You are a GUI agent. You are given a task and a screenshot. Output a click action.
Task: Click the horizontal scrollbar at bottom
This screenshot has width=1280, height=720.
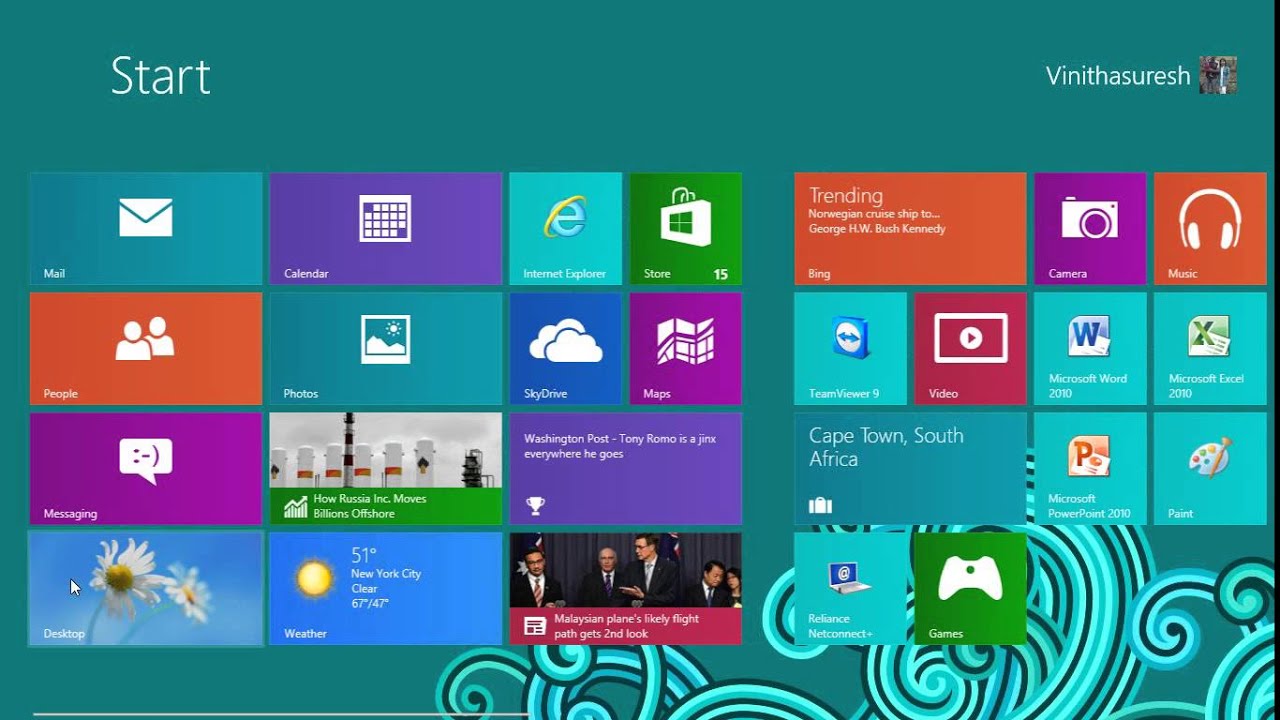coord(280,715)
